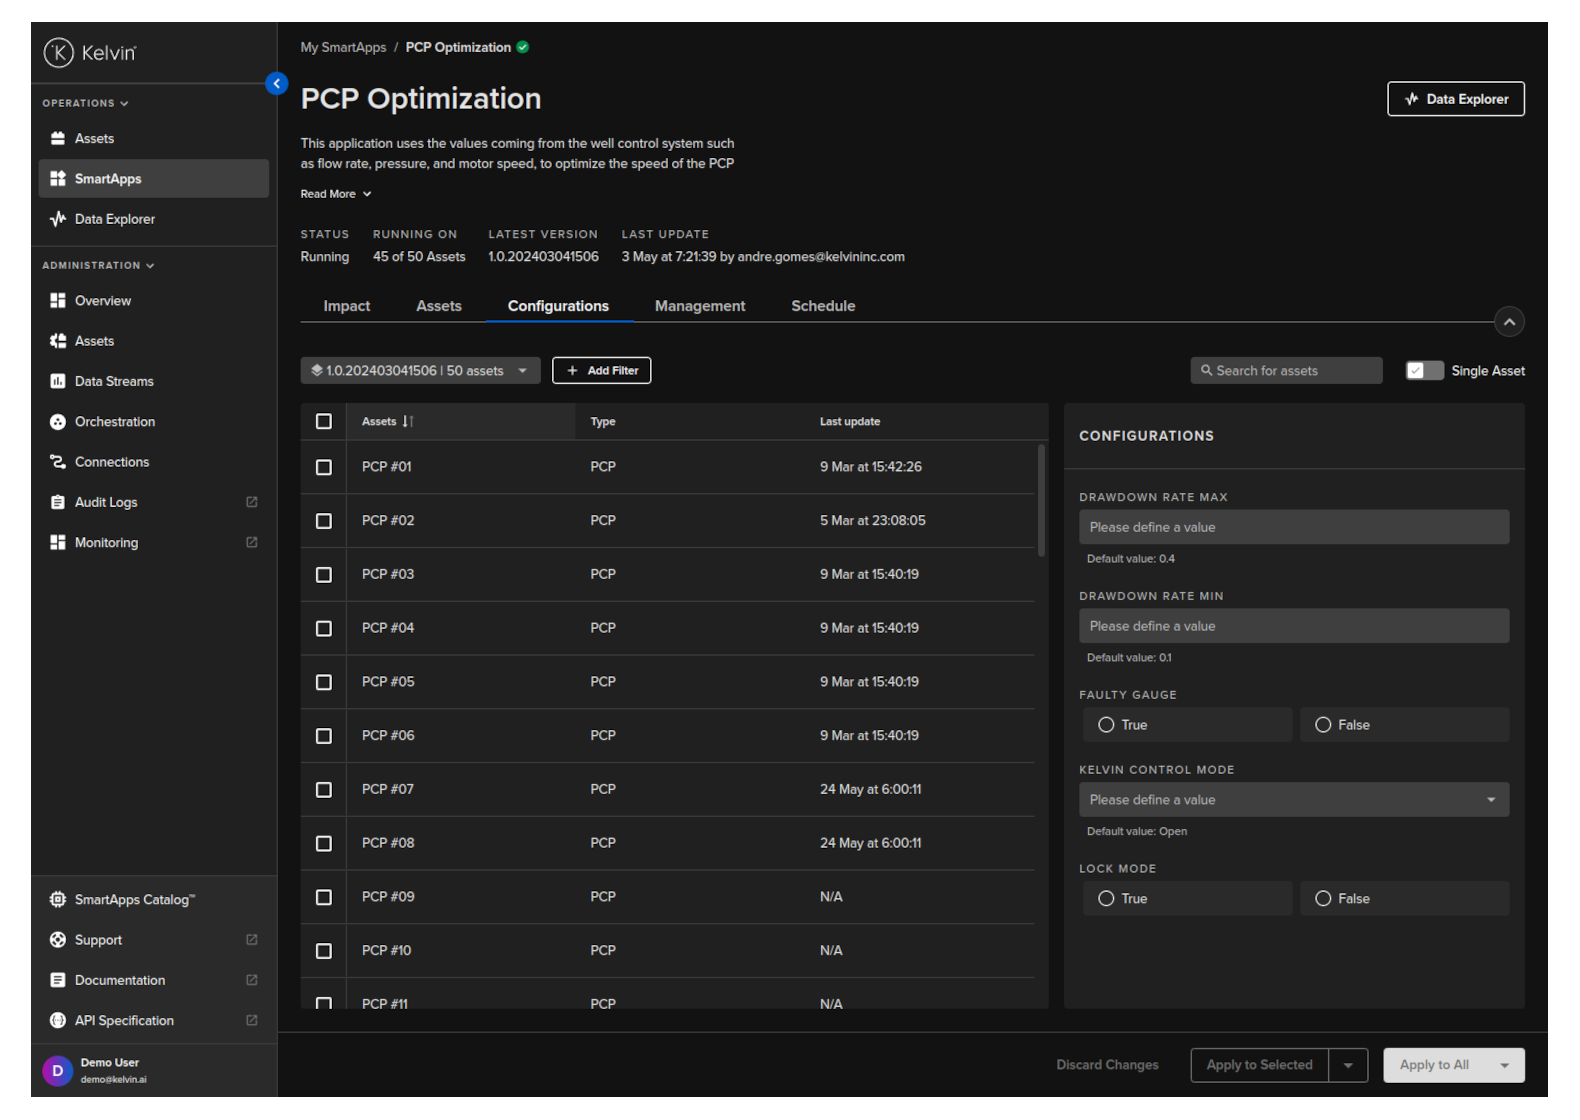Switch to the Impact tab

(x=346, y=306)
